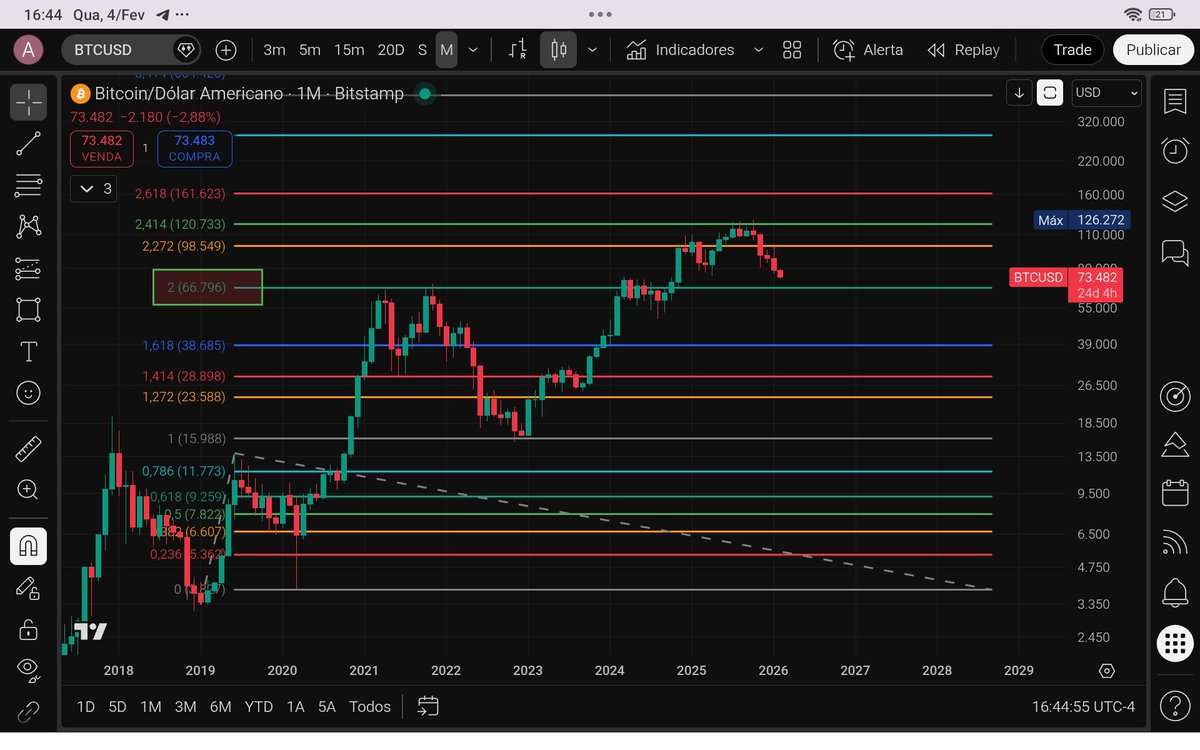1200x750 pixels.
Task: Click the 16:44:55 UTC-4 timezone
Action: point(1083,707)
